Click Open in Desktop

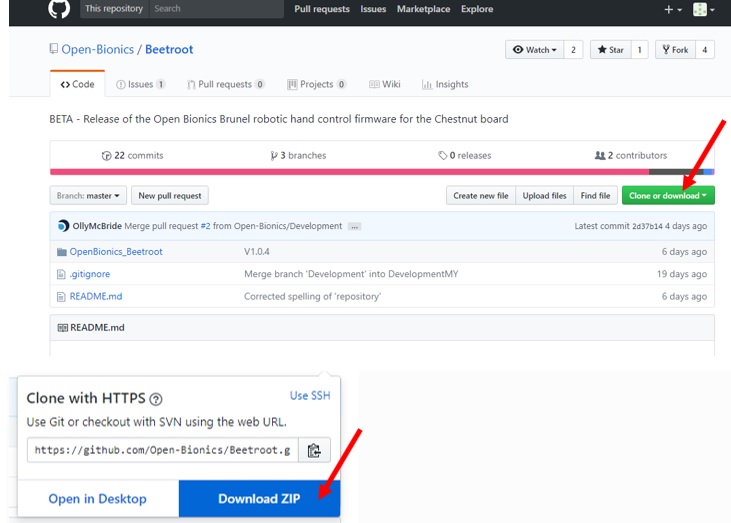(97, 499)
